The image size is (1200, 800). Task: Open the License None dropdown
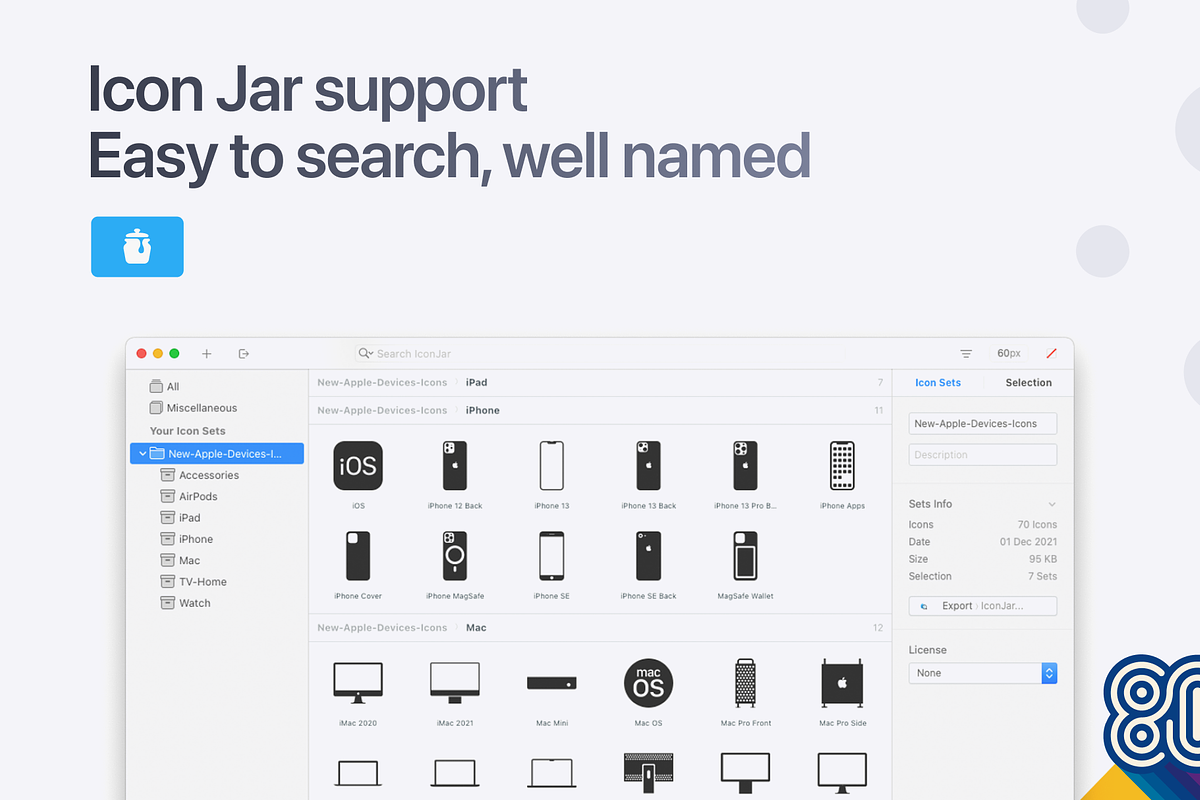[983, 673]
